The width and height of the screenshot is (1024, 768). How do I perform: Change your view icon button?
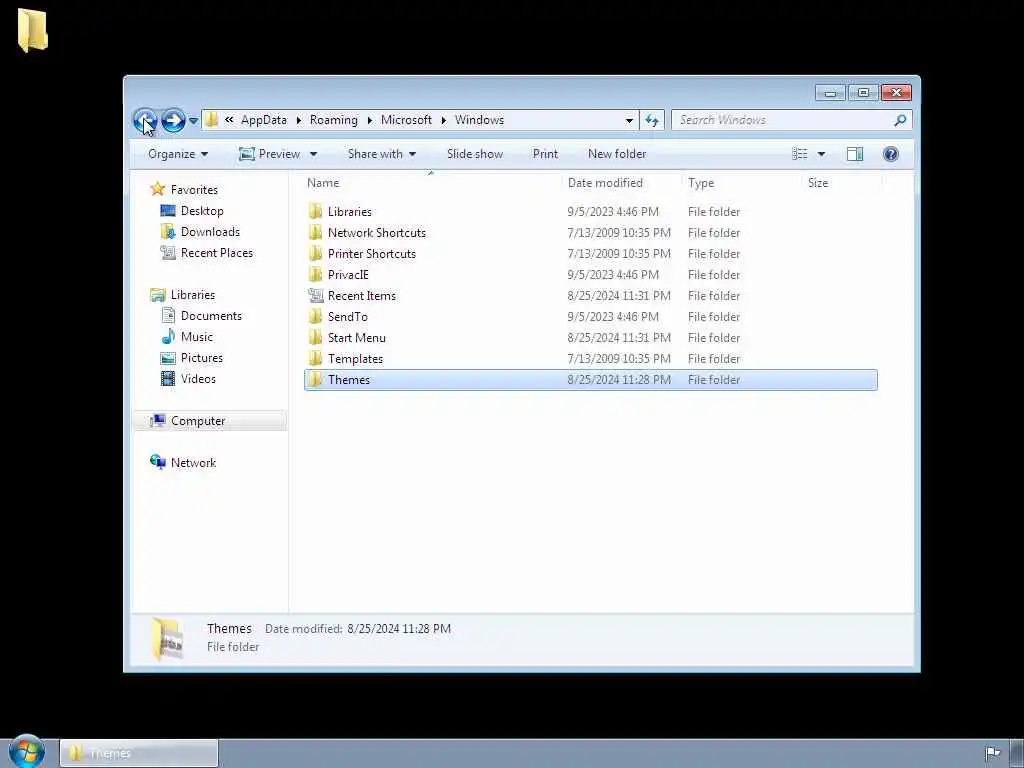pos(799,154)
